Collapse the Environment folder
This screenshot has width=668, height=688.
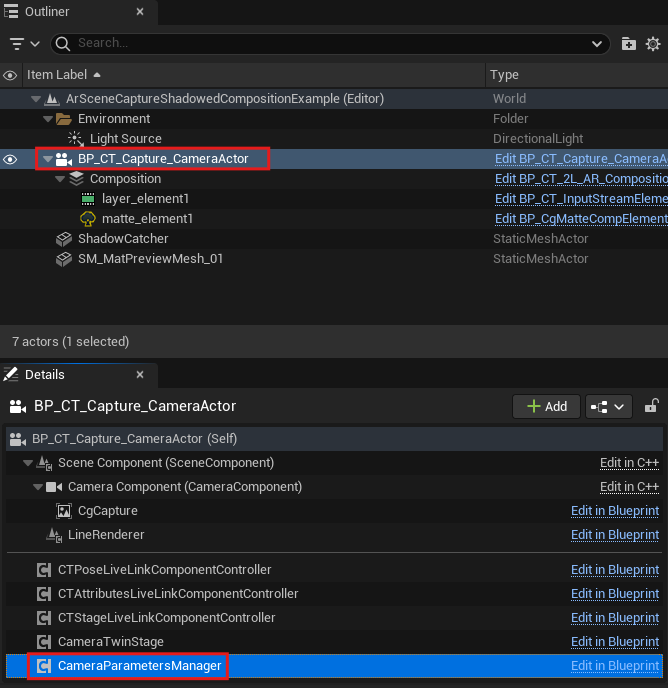point(47,119)
